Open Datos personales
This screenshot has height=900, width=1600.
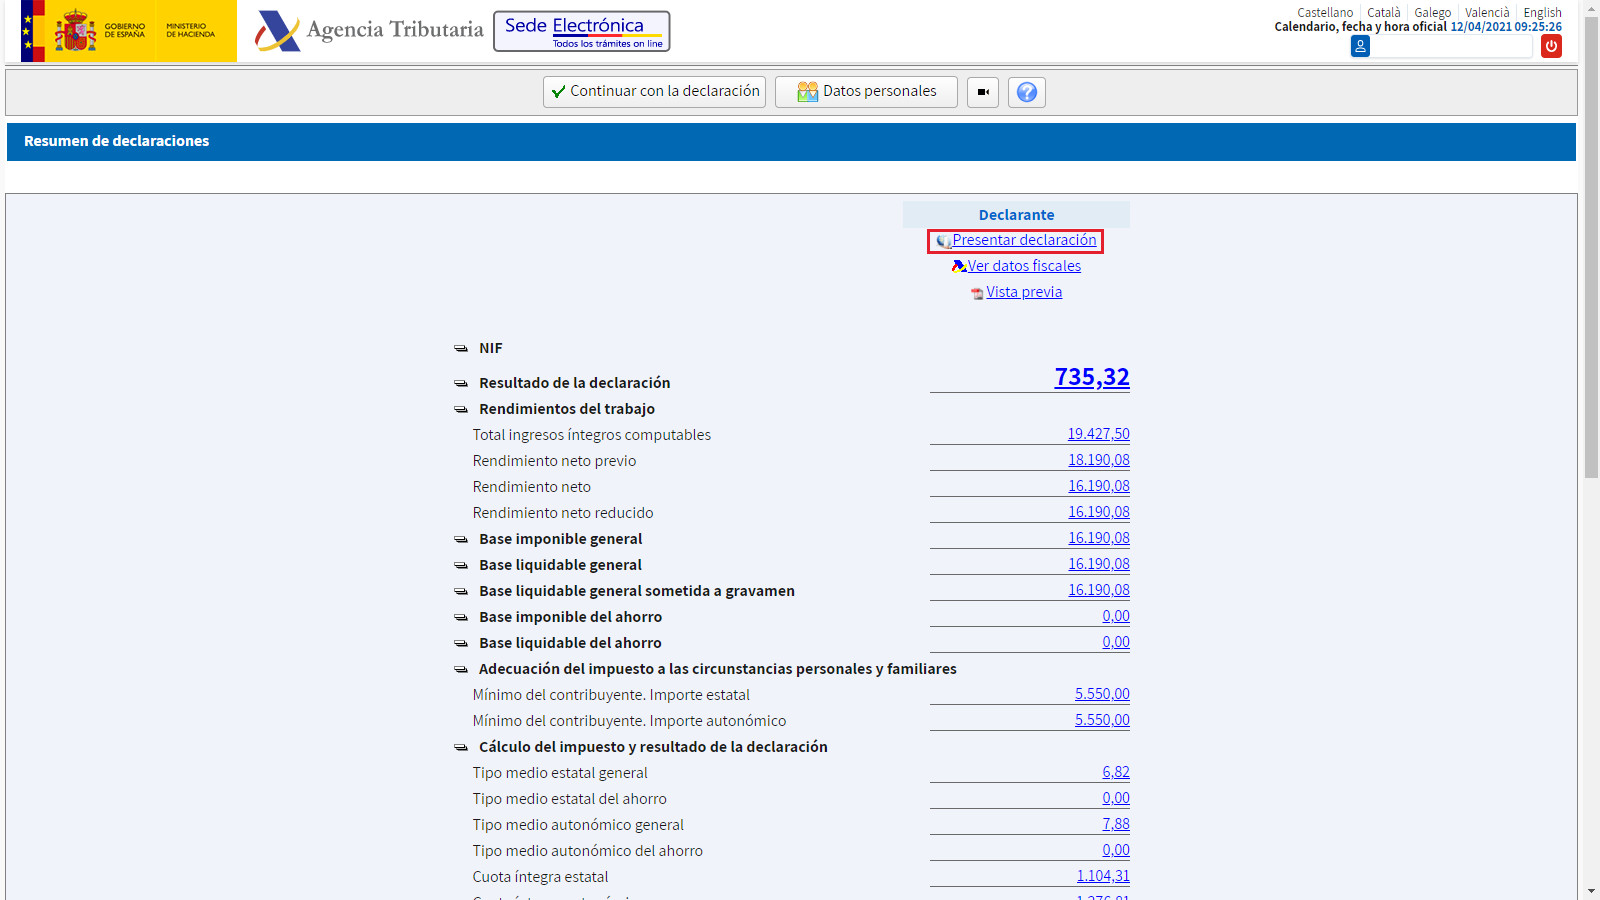click(x=866, y=92)
